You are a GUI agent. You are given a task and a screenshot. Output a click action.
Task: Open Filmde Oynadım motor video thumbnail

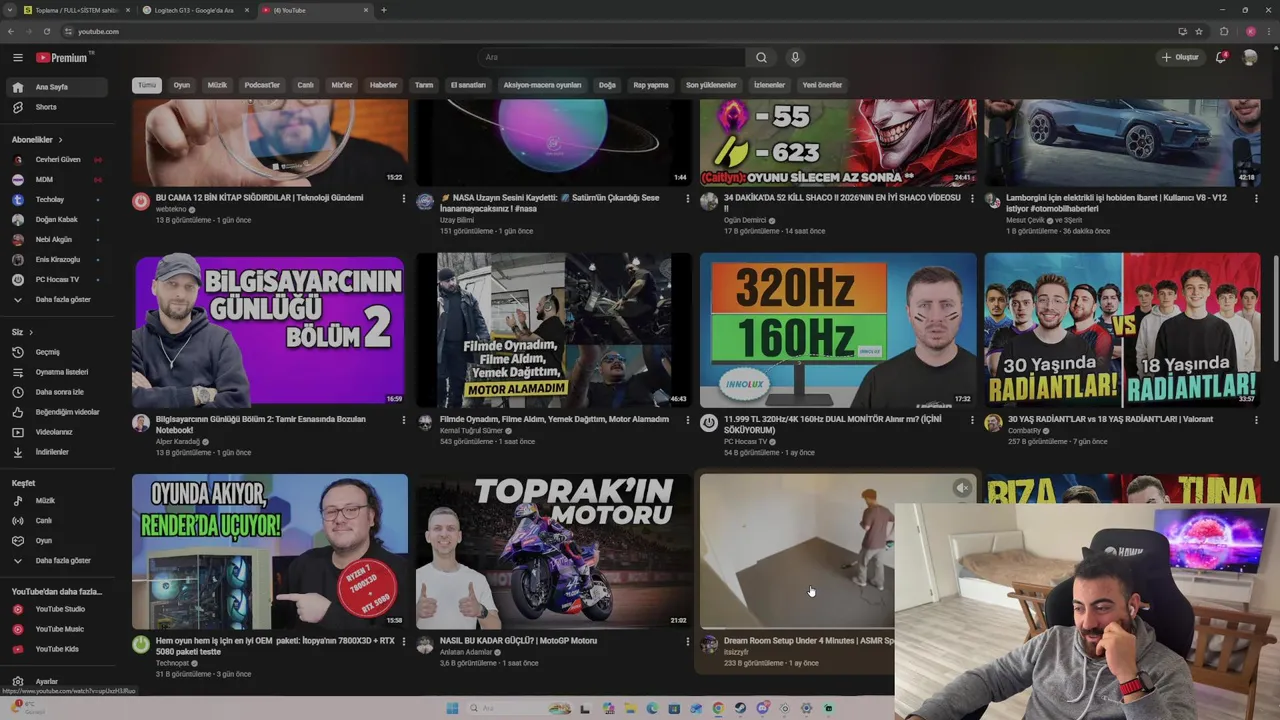pos(553,330)
